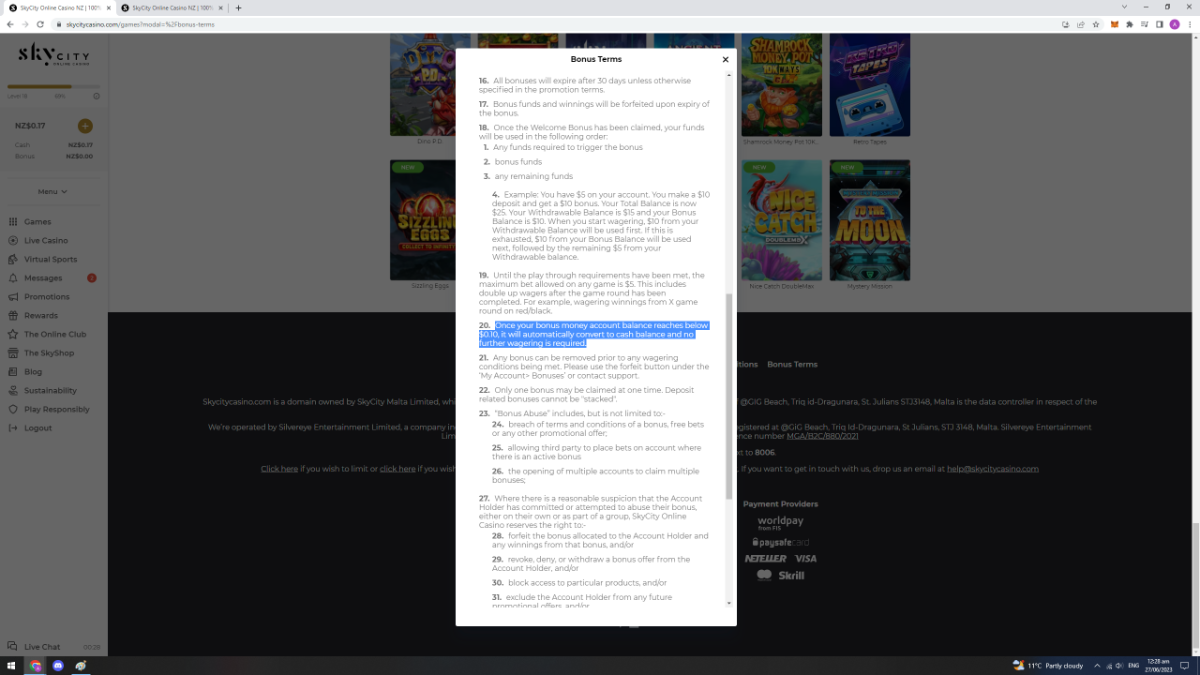Open the browser Extensions puzzle icon
The height and width of the screenshot is (675, 1200).
click(1129, 24)
